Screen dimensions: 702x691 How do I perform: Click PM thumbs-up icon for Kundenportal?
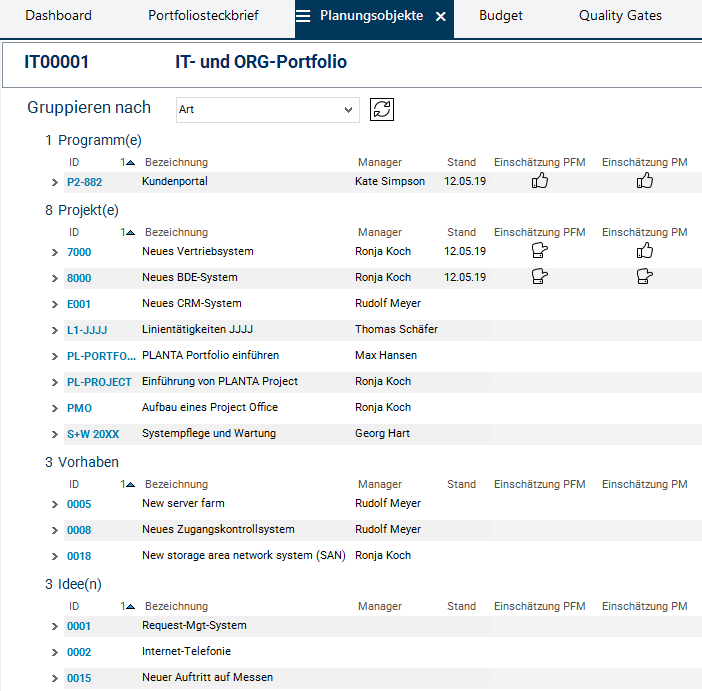645,181
